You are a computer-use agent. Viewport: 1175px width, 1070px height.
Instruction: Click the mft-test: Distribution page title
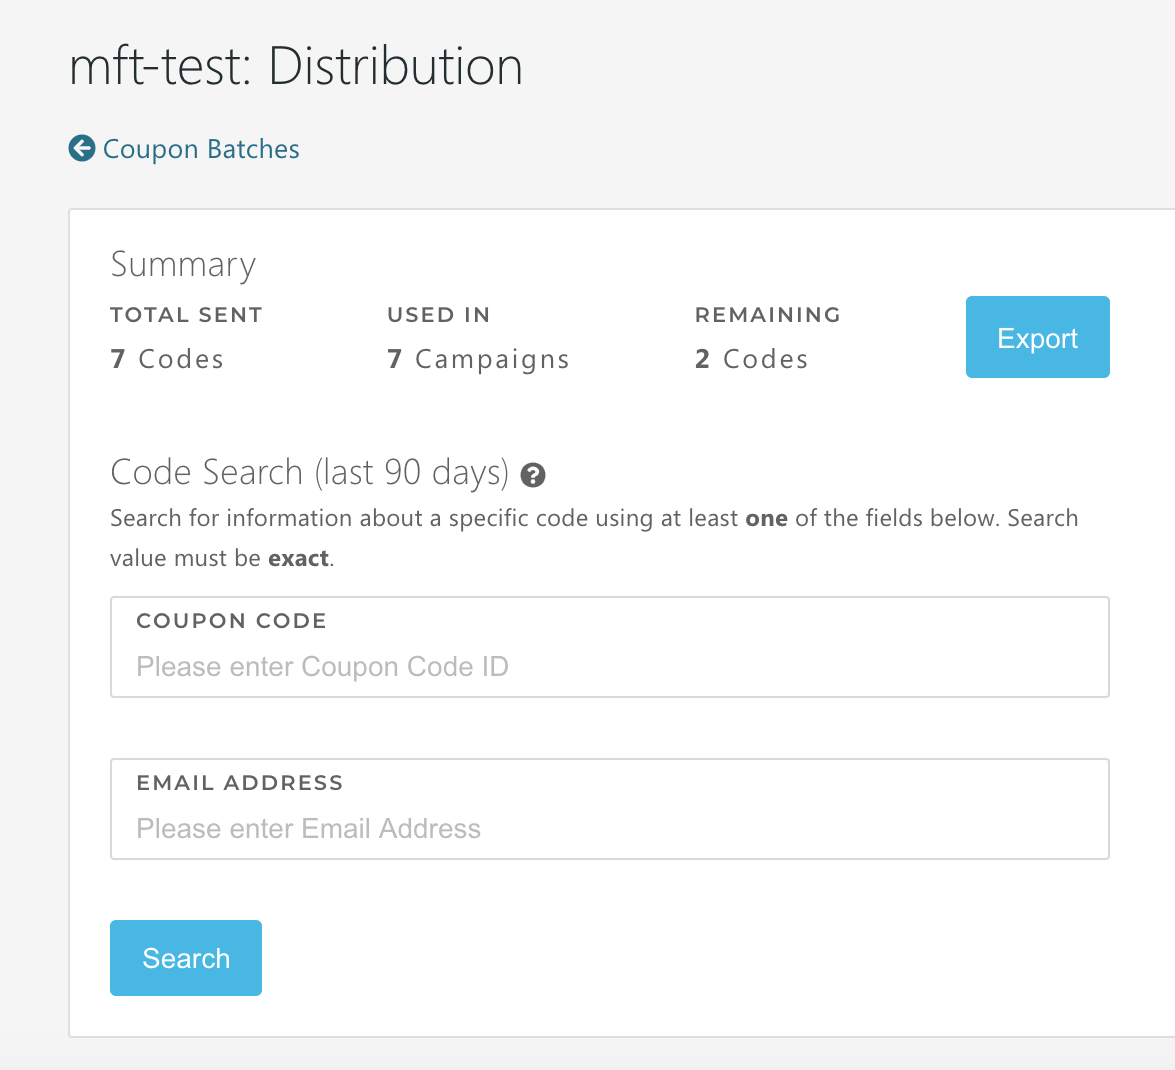tap(296, 67)
